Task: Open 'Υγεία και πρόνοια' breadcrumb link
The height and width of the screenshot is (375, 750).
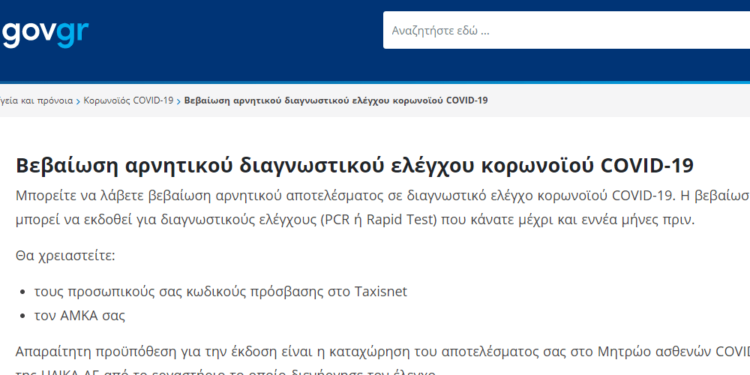Action: coord(36,101)
